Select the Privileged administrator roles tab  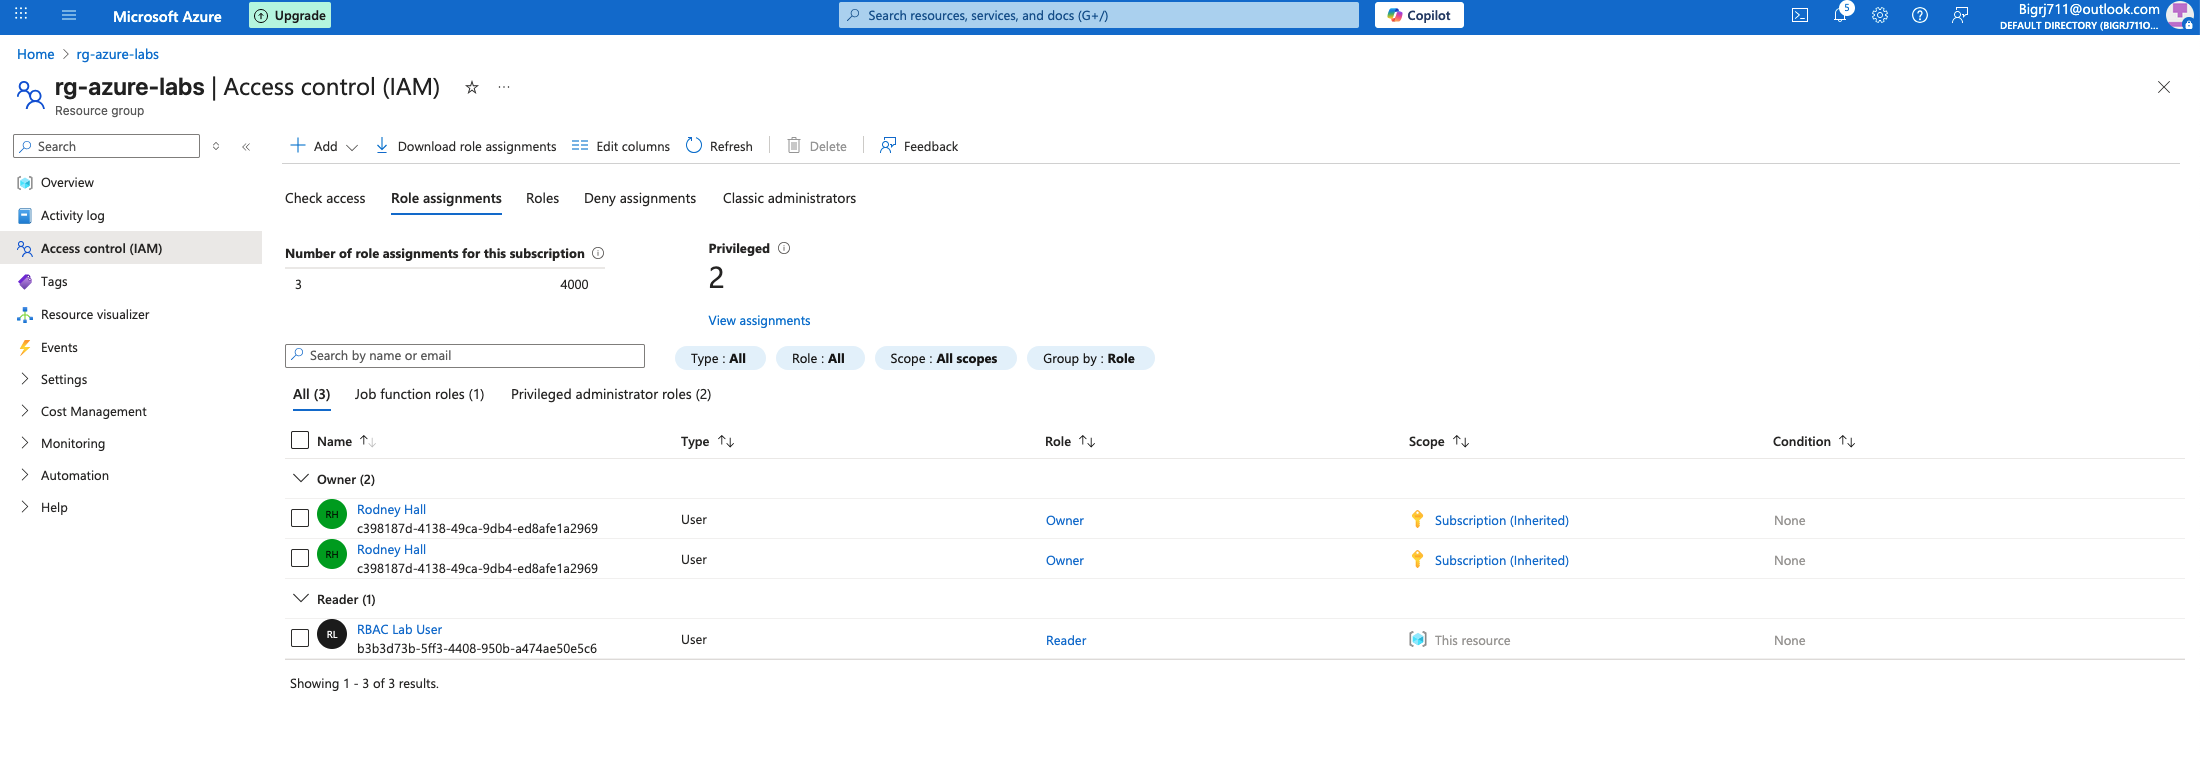611,394
